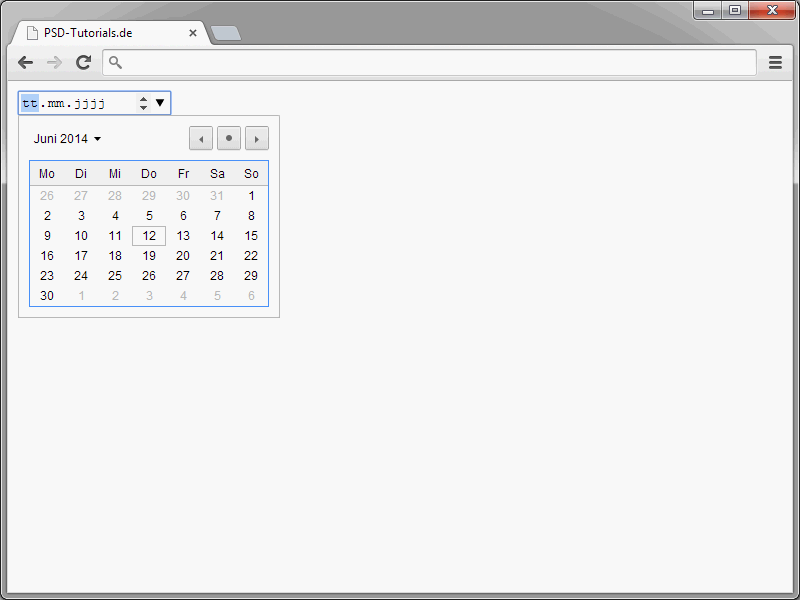Select day 22 in calendar

coord(251,256)
